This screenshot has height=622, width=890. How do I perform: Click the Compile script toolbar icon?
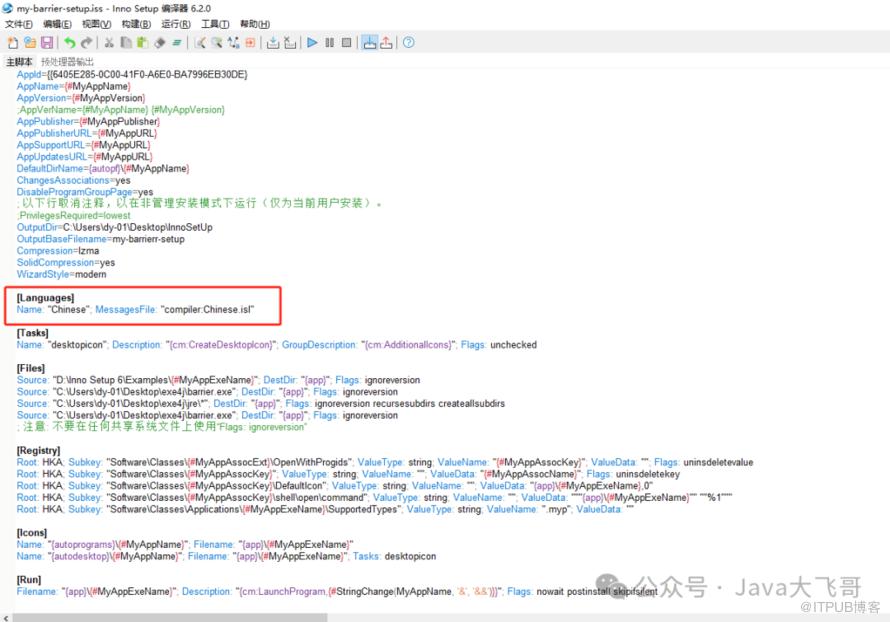pos(273,43)
